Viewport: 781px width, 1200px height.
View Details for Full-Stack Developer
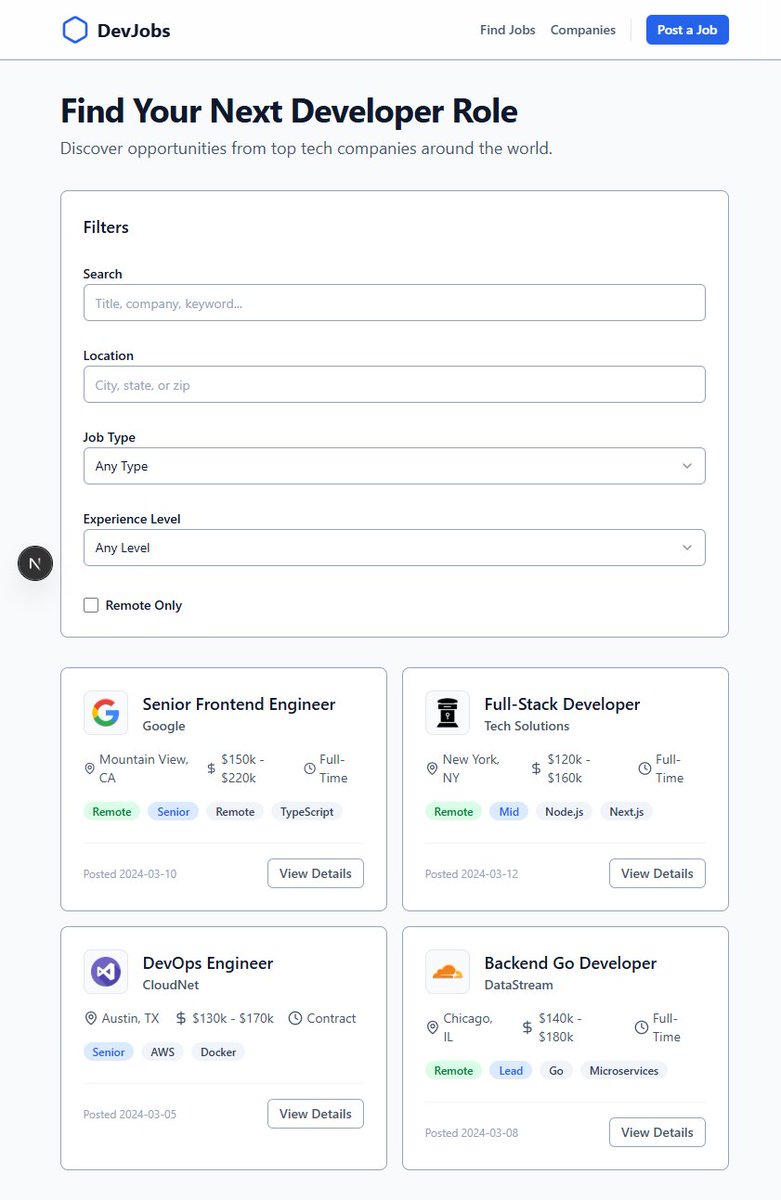point(657,873)
